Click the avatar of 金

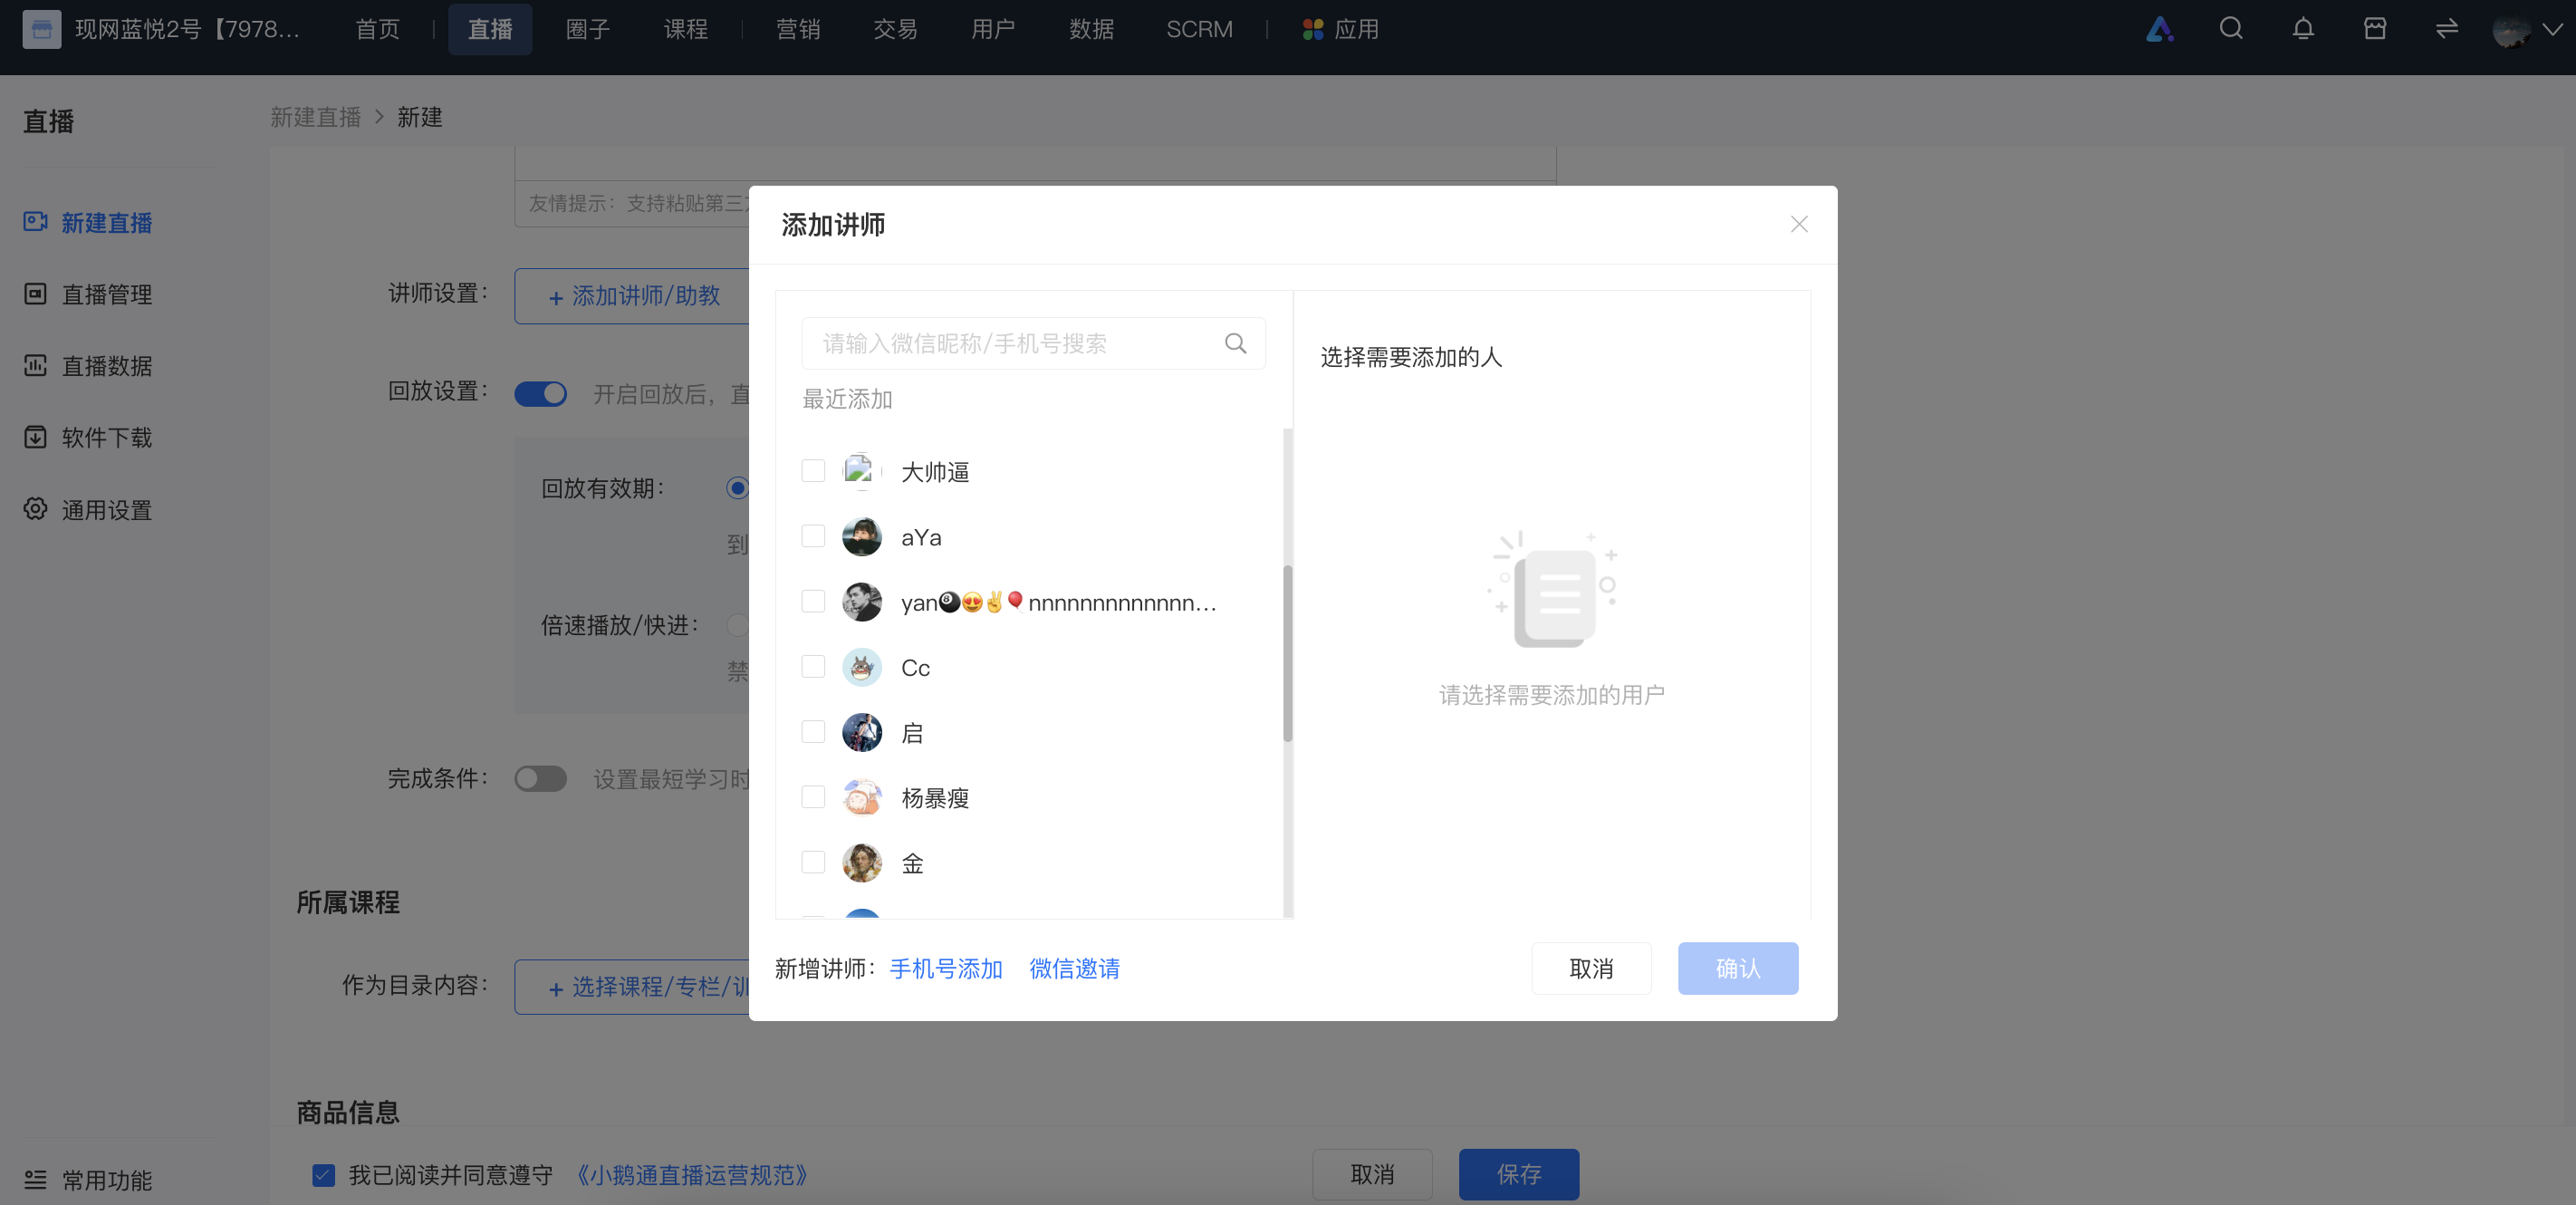coord(861,862)
